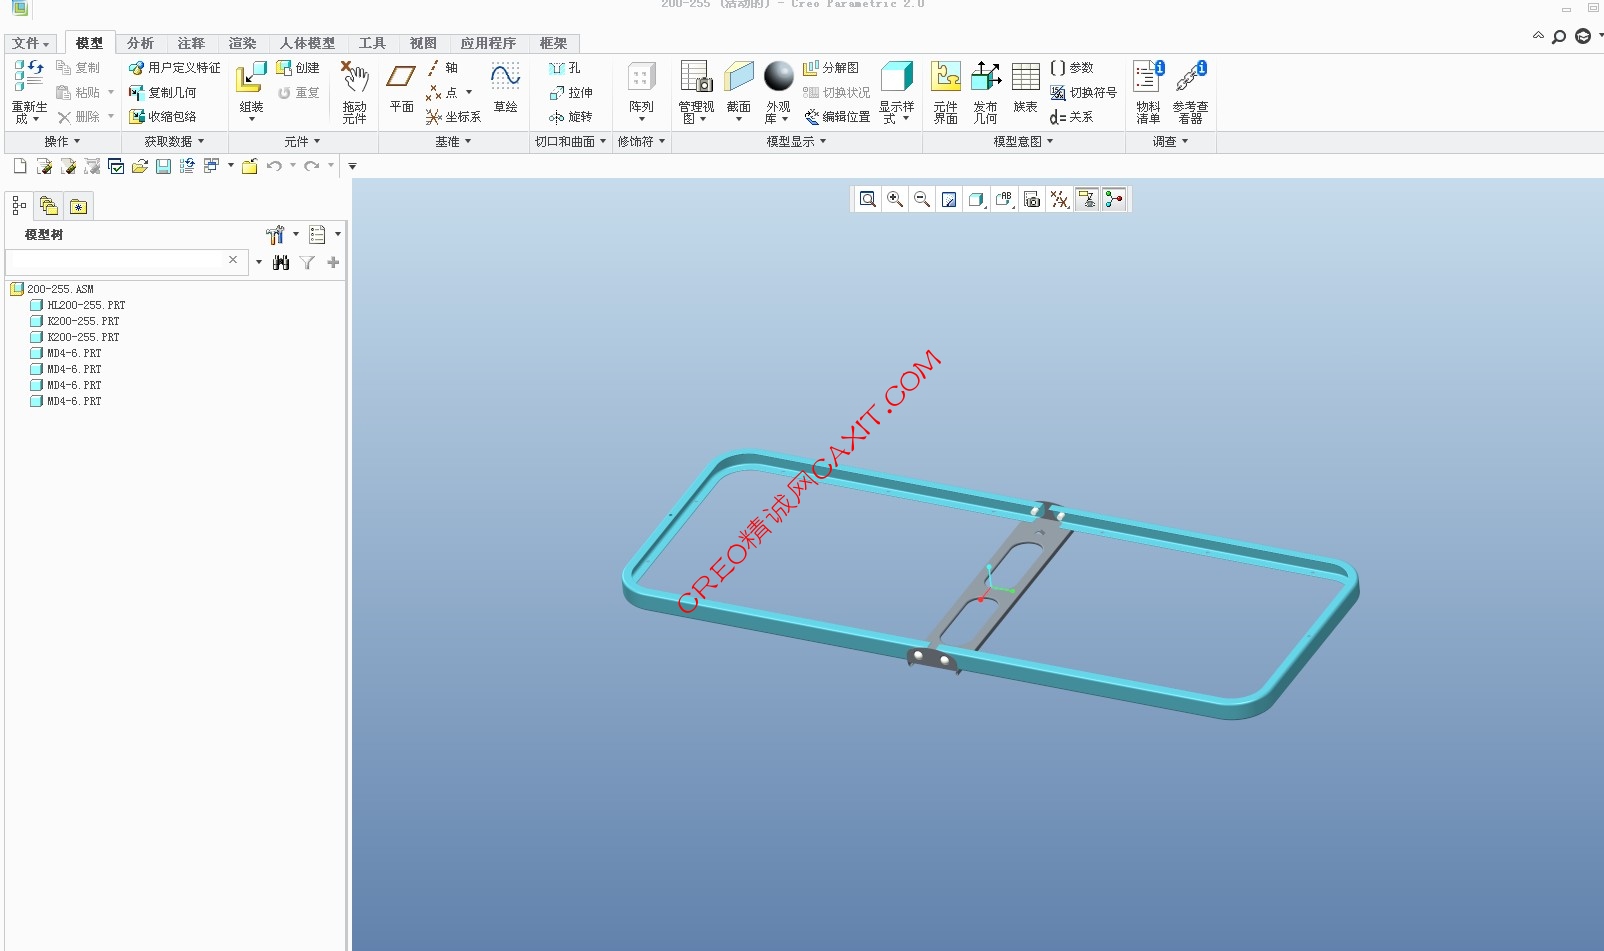Click the 显示样式 display style button
This screenshot has width=1604, height=951.
point(896,91)
